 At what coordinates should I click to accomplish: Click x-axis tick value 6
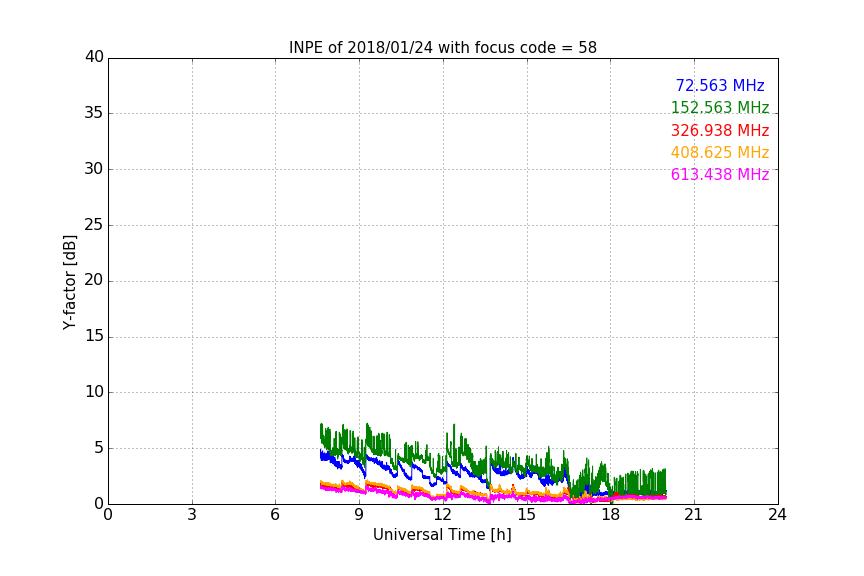click(275, 515)
